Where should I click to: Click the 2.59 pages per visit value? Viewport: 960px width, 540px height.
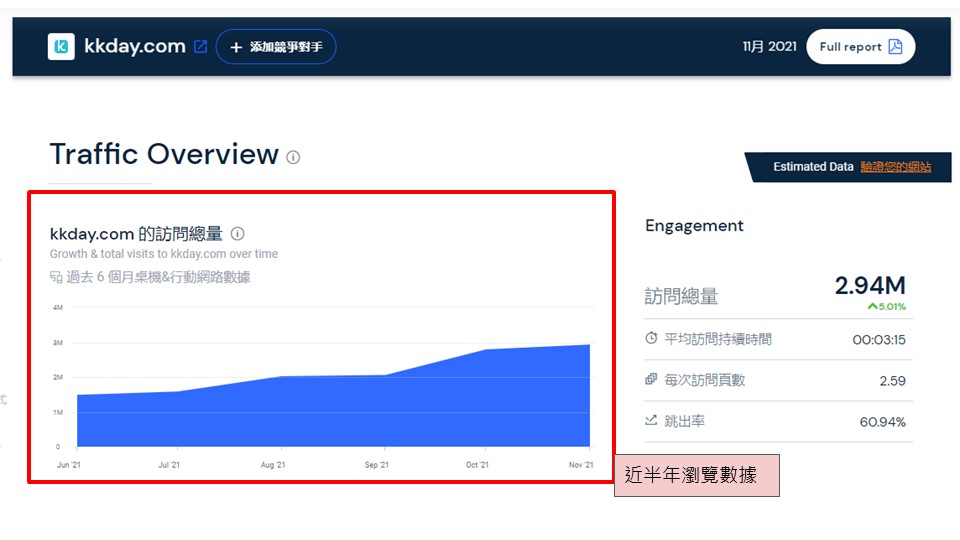pos(893,381)
